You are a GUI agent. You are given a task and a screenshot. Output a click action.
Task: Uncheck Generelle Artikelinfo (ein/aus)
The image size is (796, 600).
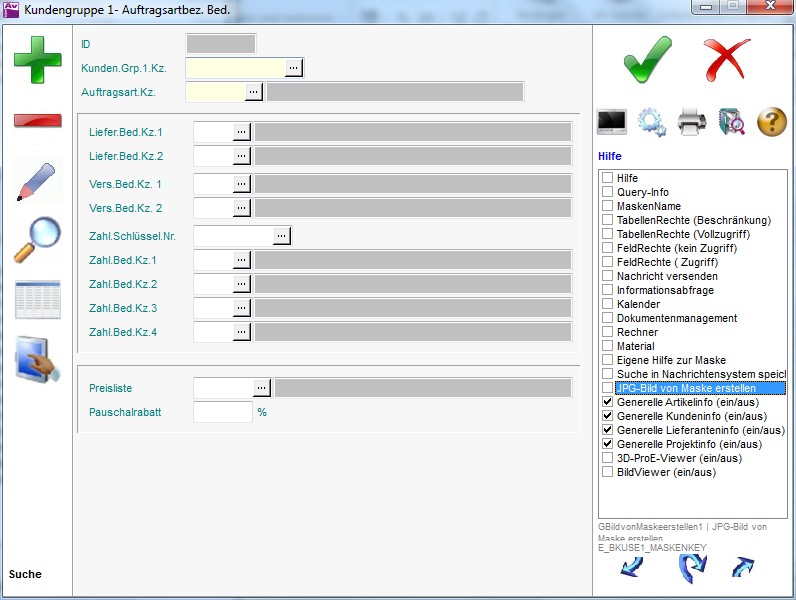607,402
